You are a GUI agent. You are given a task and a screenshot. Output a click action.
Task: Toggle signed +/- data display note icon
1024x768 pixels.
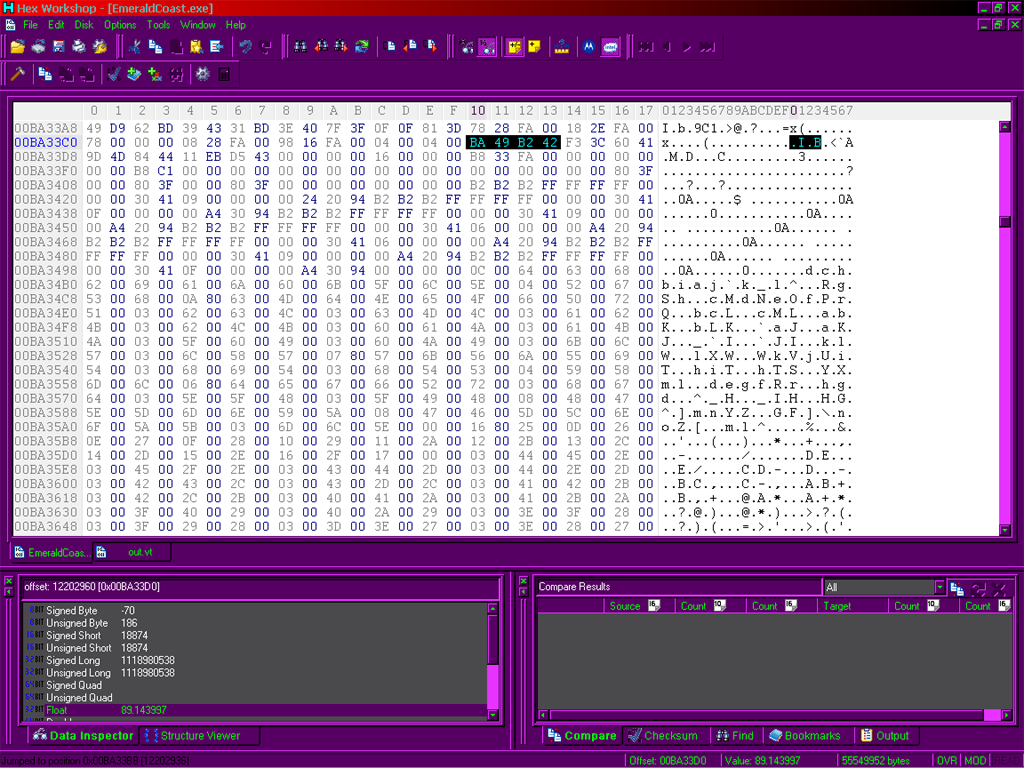[514, 47]
